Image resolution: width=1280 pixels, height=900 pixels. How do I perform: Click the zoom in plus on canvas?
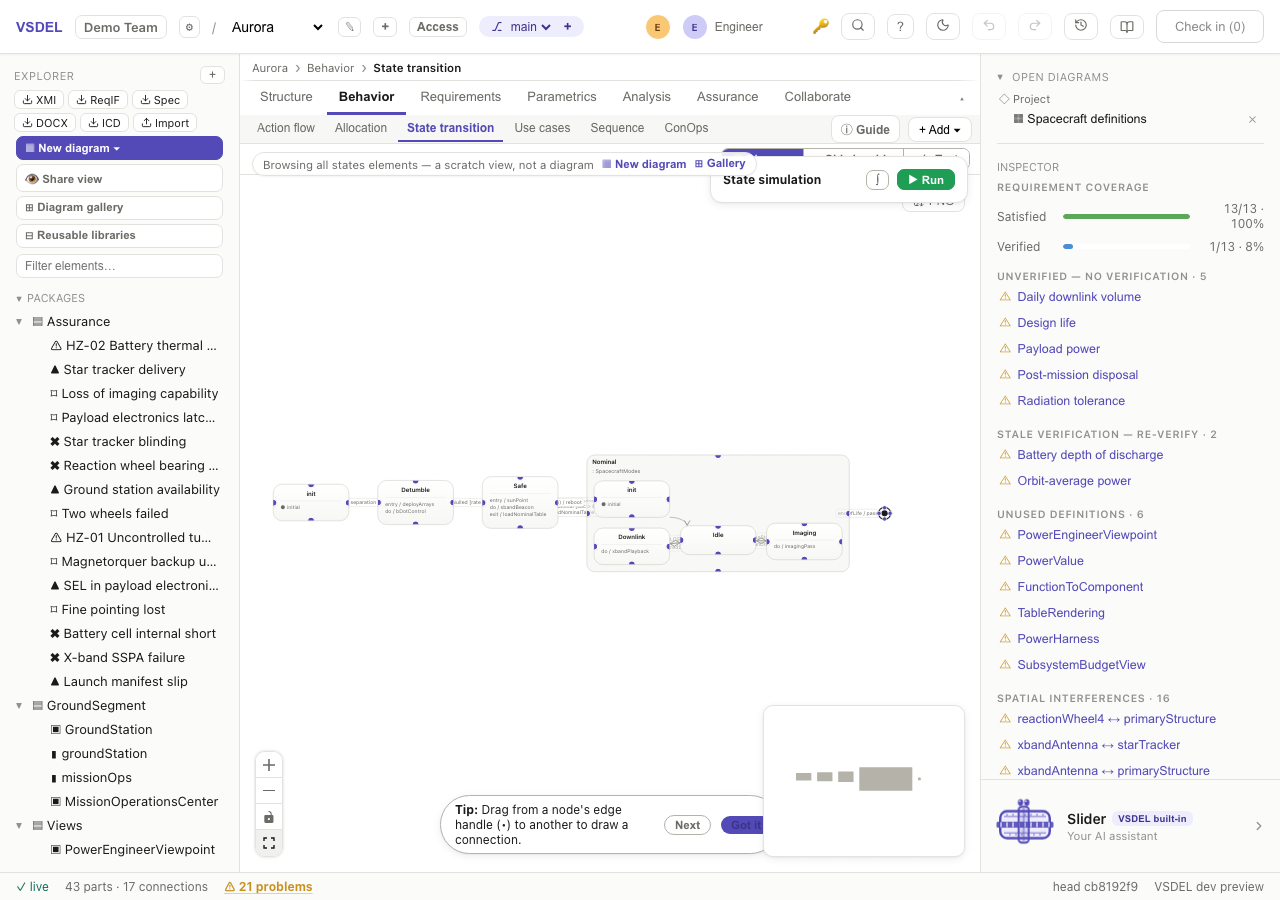pos(269,765)
